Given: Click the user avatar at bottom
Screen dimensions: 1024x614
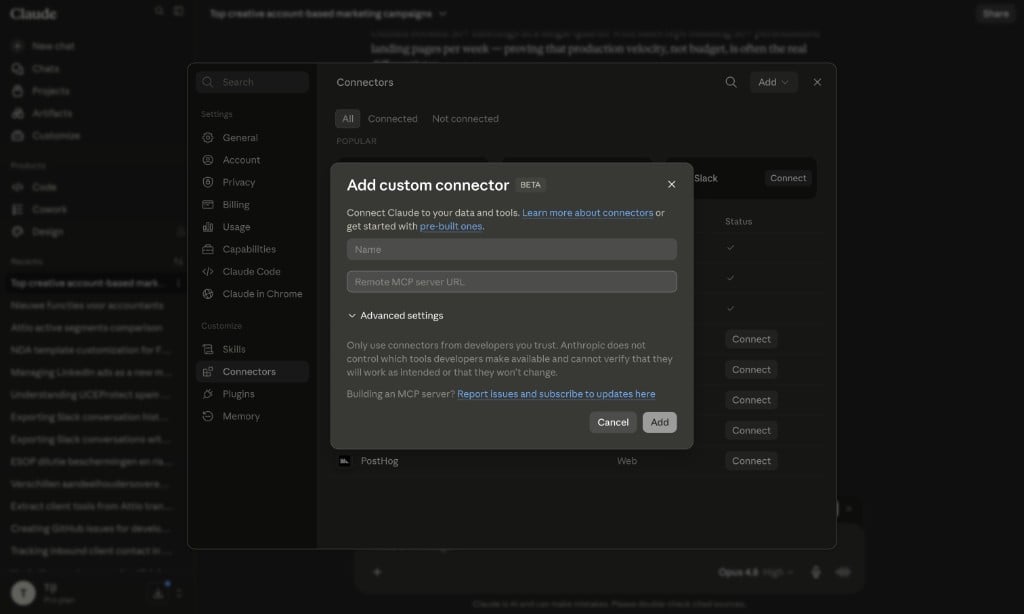Looking at the screenshot, I should pyautogui.click(x=23, y=592).
